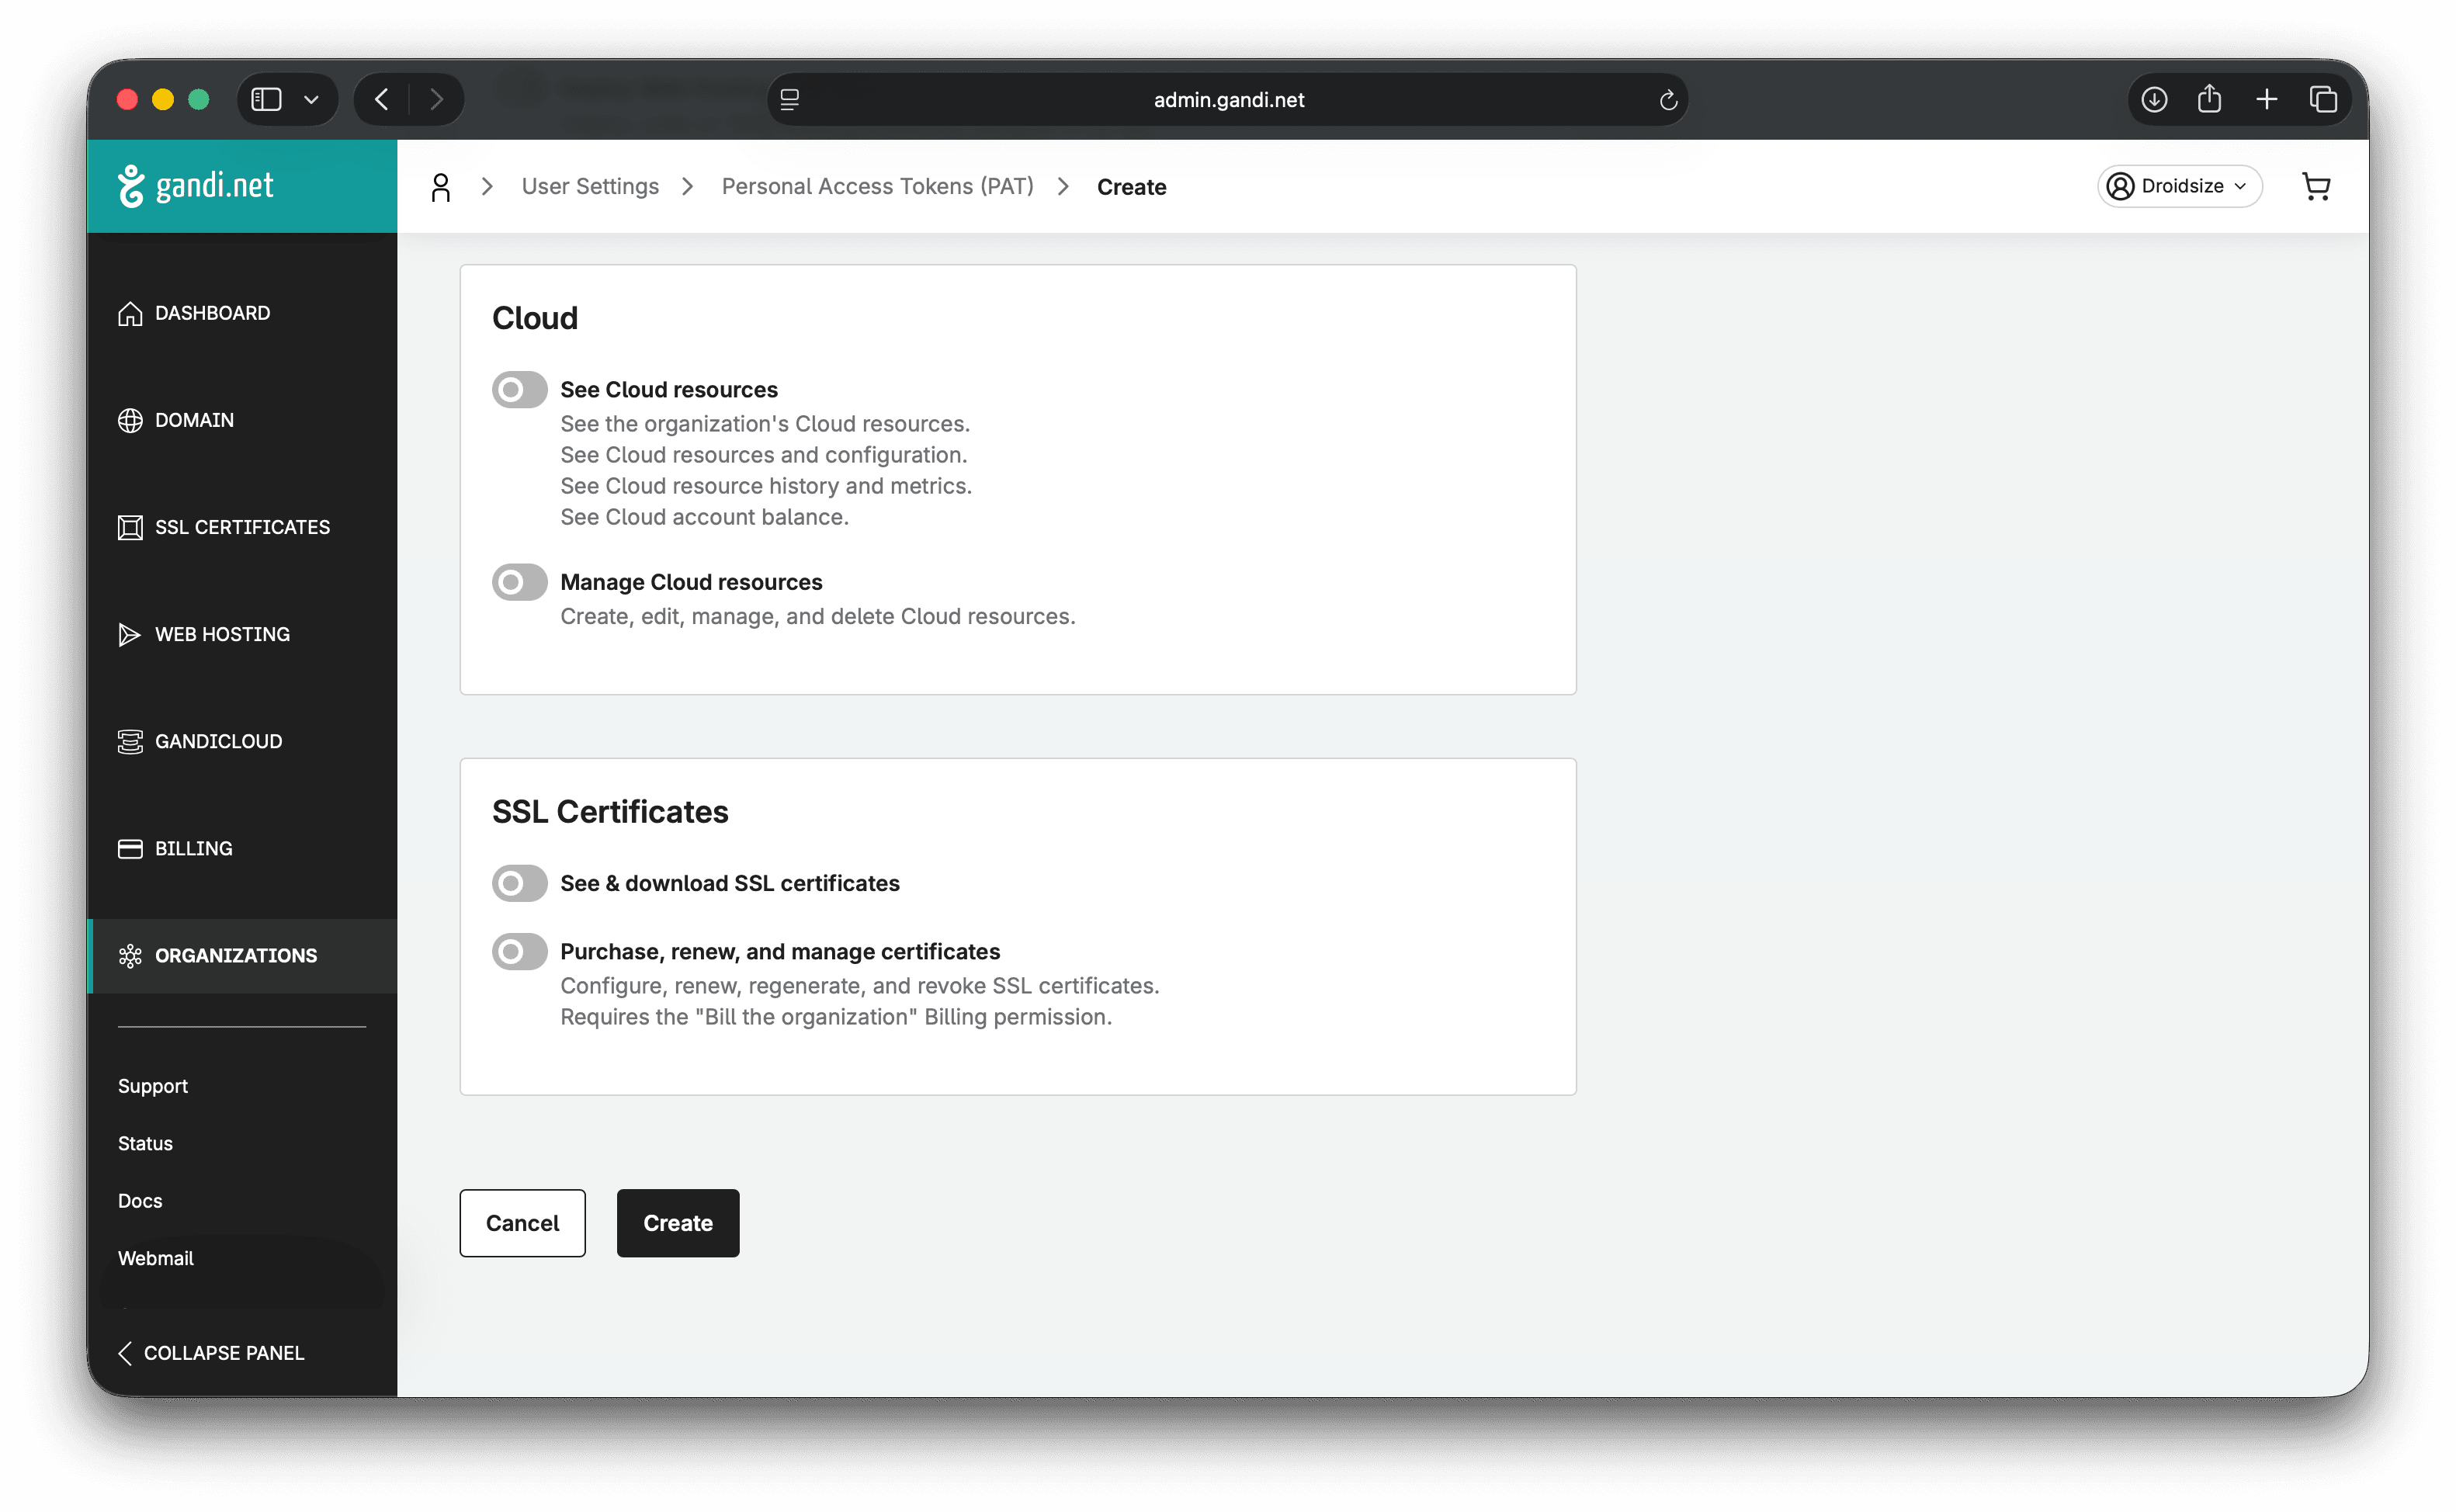Open the shopping cart
The image size is (2456, 1512).
[x=2318, y=186]
